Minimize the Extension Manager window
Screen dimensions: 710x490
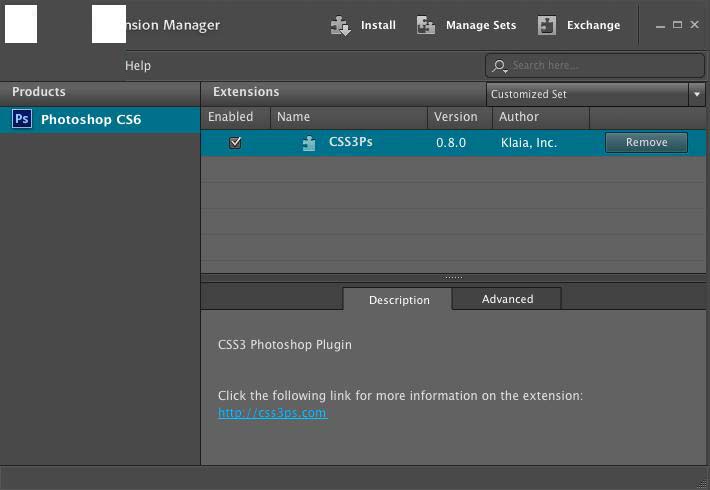coord(660,26)
